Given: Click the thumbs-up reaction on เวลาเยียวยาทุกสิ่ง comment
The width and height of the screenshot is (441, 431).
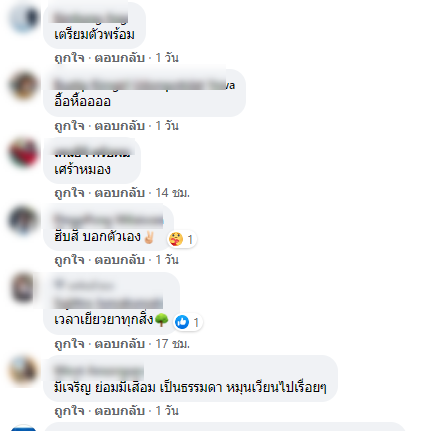Looking at the screenshot, I should (182, 322).
